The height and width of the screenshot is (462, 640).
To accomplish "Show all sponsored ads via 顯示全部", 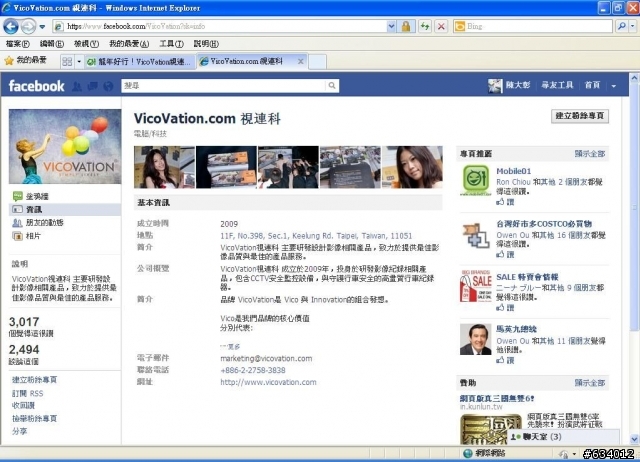I will point(590,383).
